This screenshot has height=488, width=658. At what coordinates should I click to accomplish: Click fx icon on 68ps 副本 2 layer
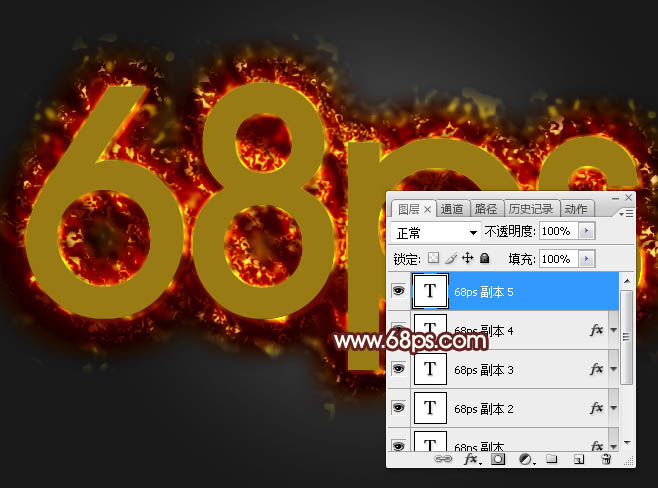597,407
